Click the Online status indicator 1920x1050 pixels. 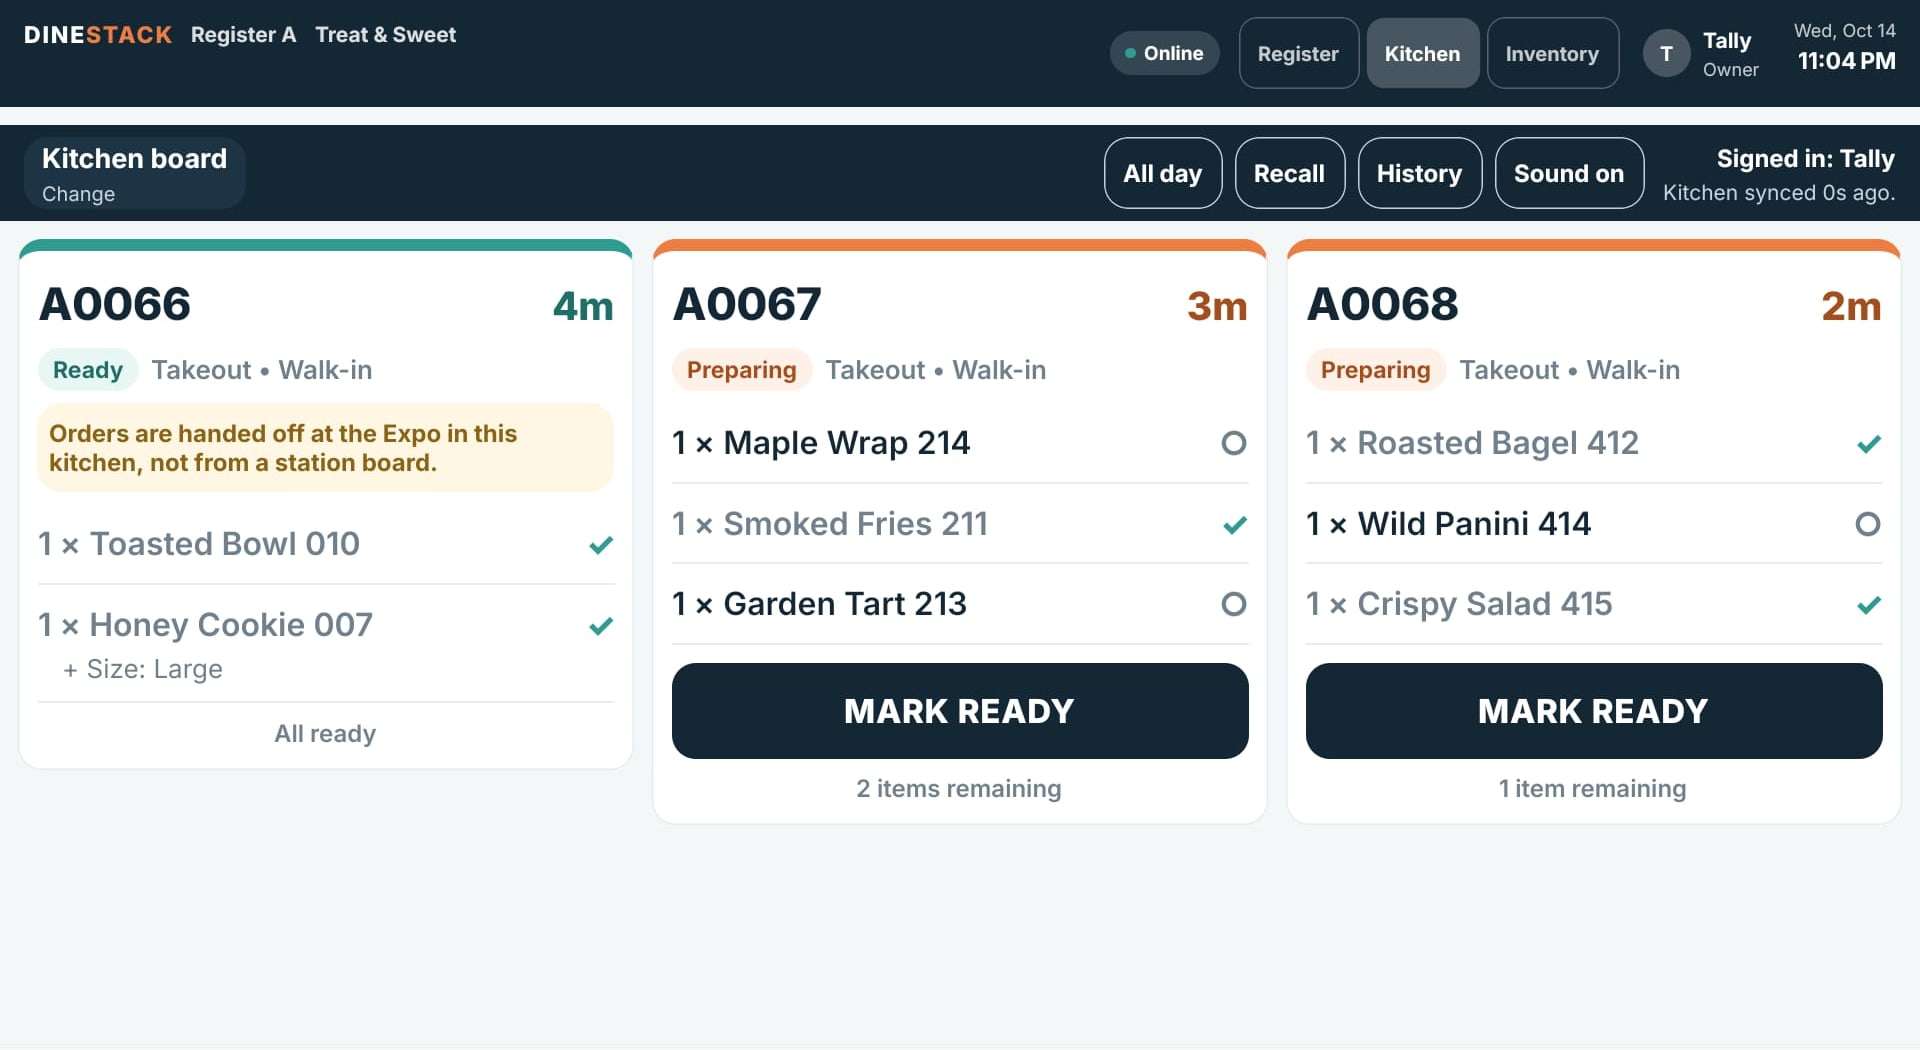pos(1164,54)
